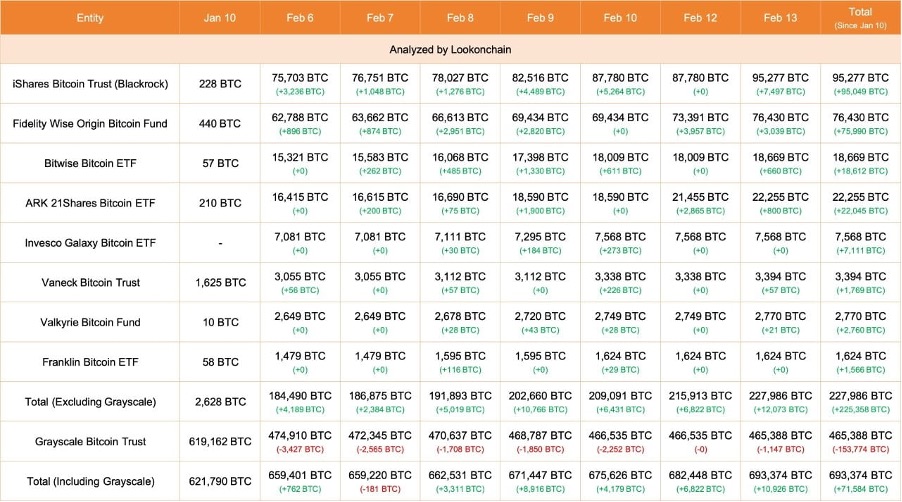The width and height of the screenshot is (902, 502).
Task: Click the Vaneck Bitcoin Trust row label
Action: (89, 283)
